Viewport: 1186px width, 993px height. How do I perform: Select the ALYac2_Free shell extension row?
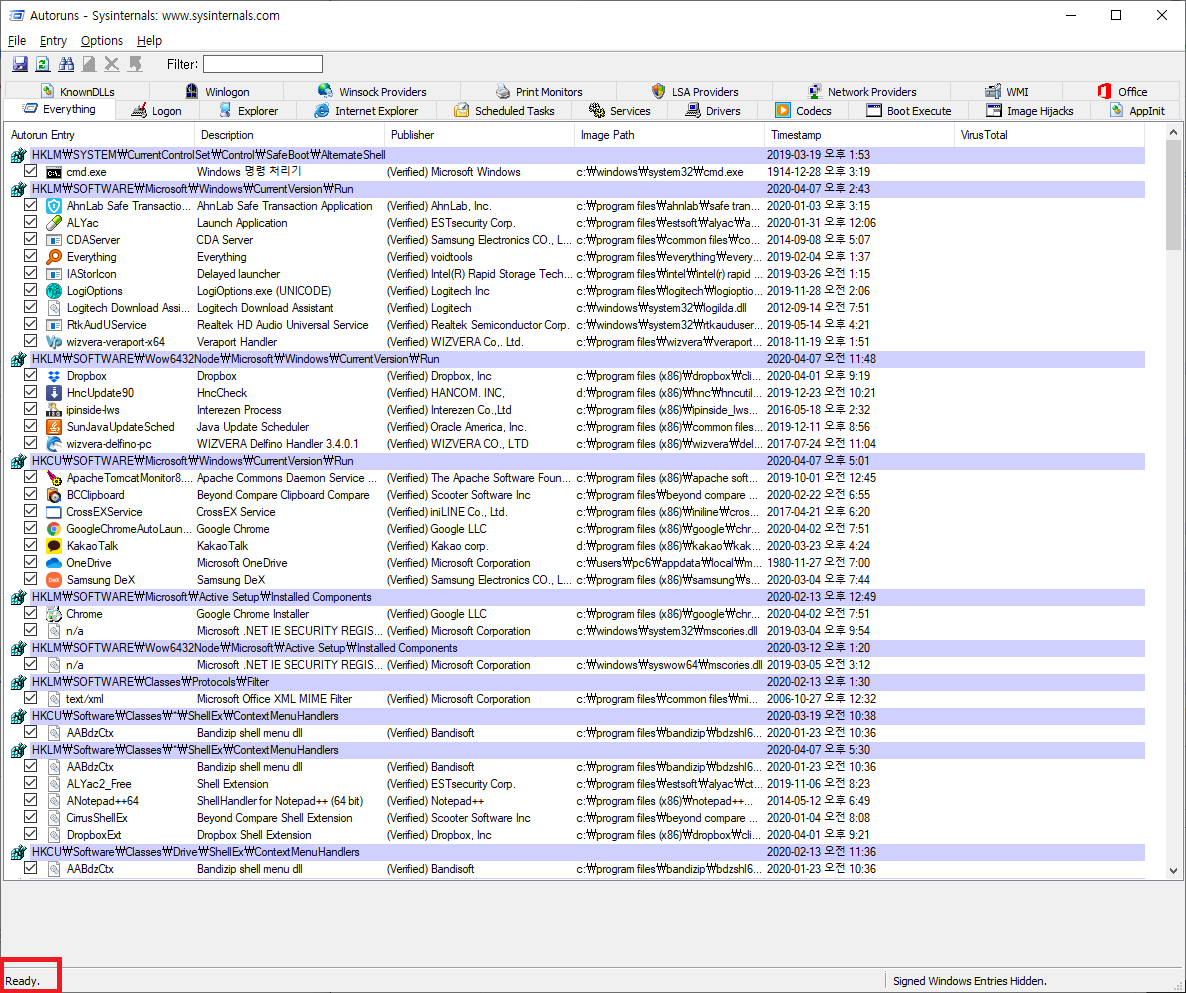[x=575, y=784]
